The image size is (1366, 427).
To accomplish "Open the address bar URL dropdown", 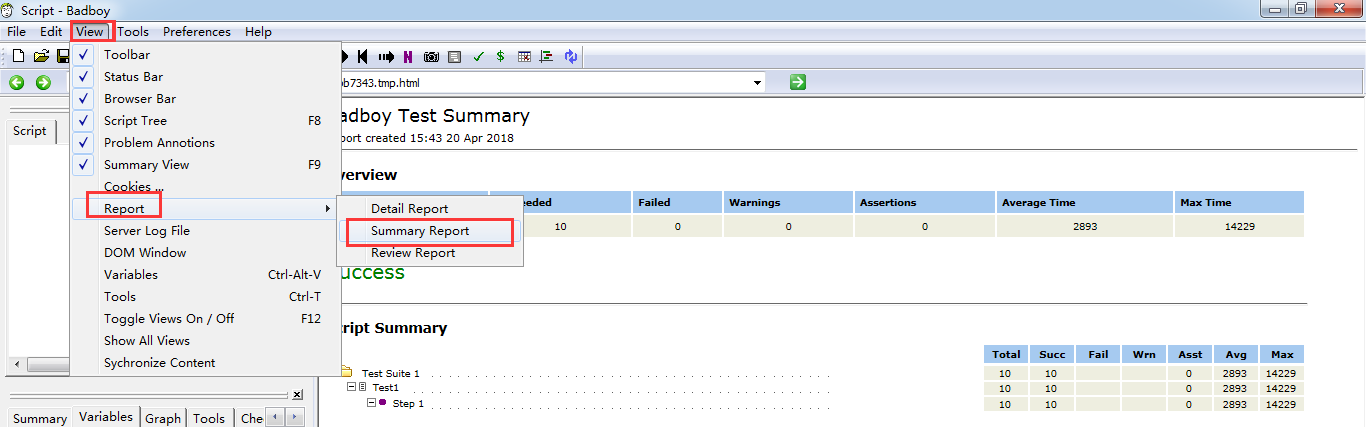I will tap(757, 82).
